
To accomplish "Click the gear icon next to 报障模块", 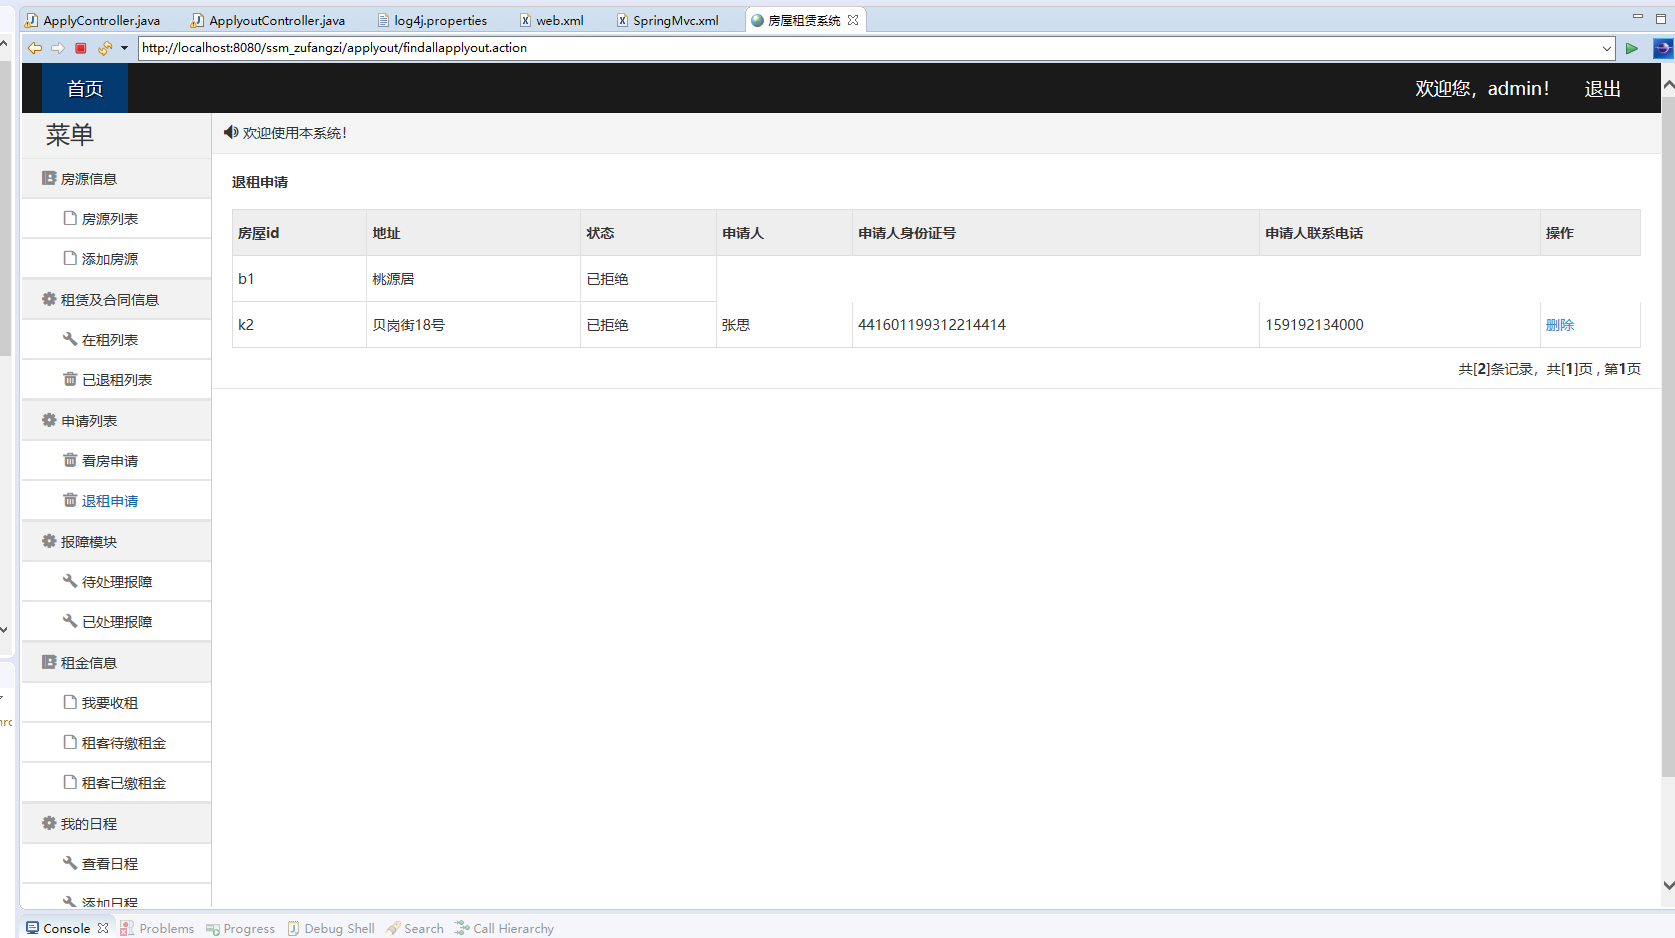I will [48, 540].
